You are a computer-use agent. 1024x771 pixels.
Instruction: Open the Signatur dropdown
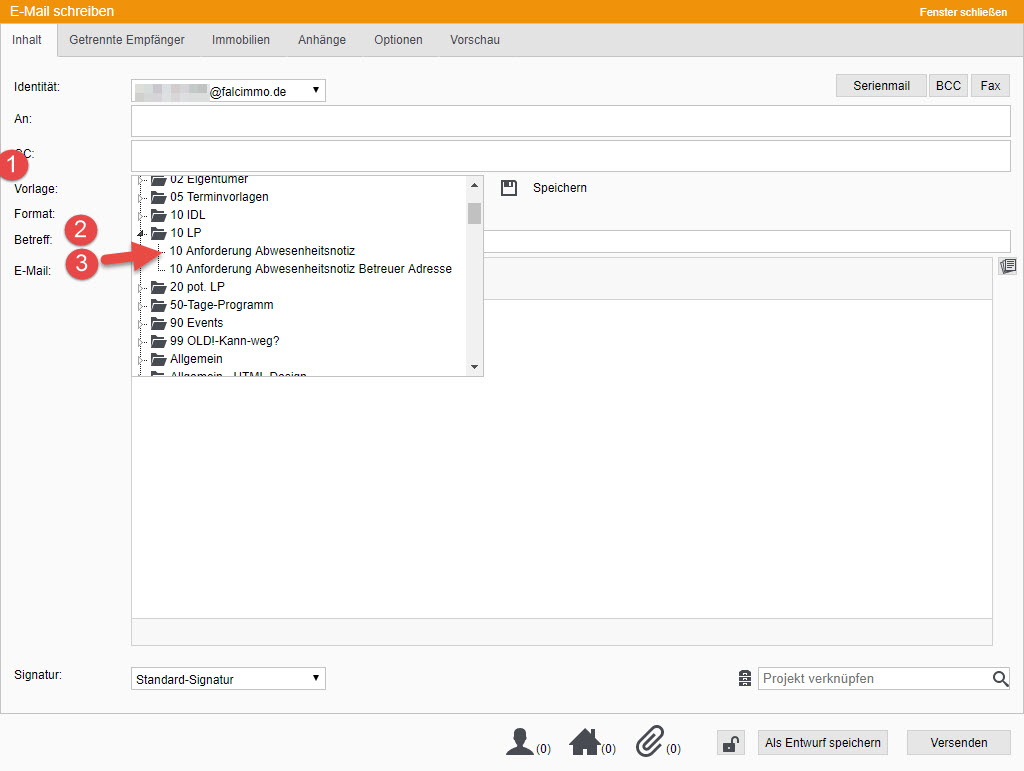click(229, 679)
